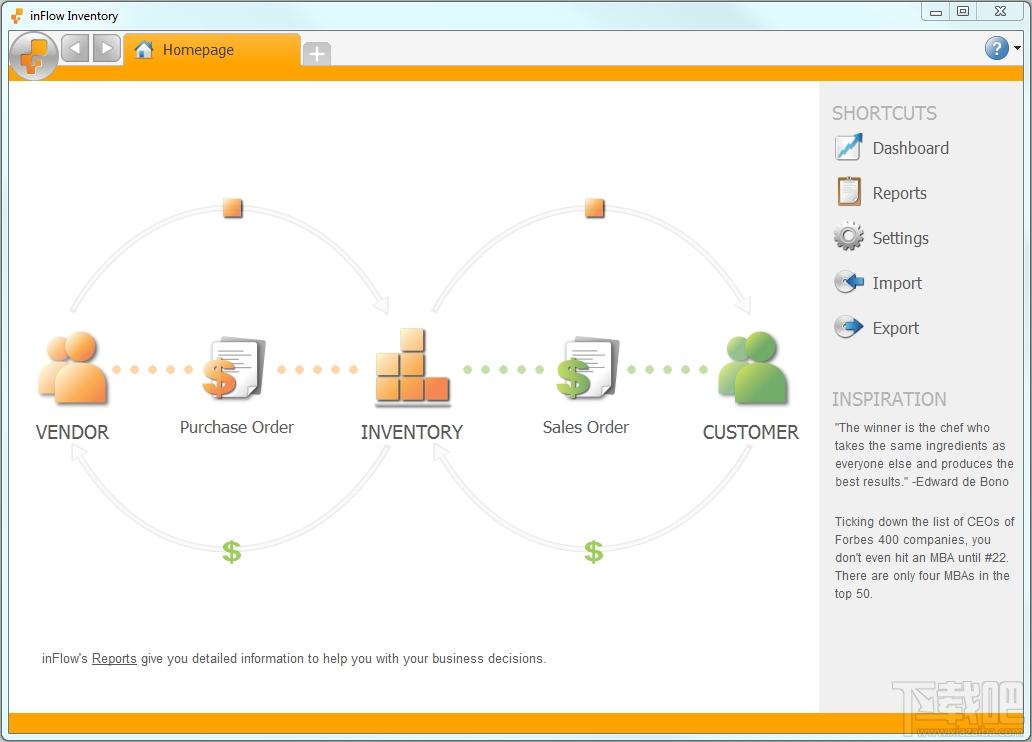Click the Reports clipboard icon

pos(848,192)
